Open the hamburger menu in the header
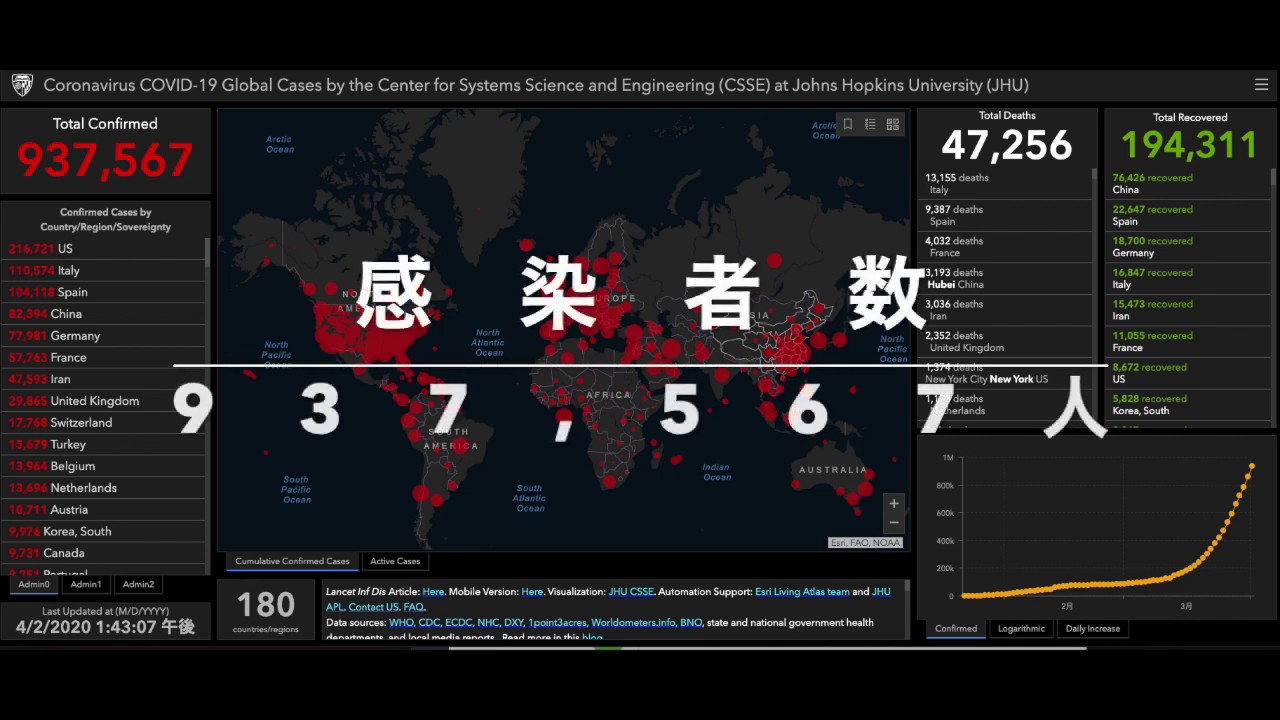This screenshot has width=1280, height=720. (1261, 85)
